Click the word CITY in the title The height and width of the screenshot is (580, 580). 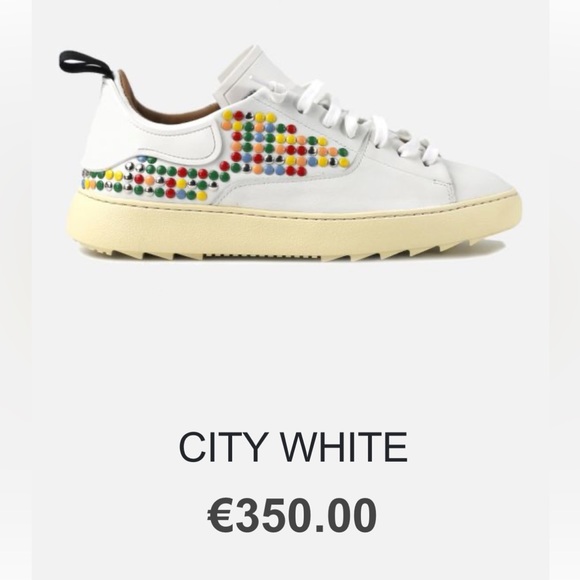click(224, 447)
